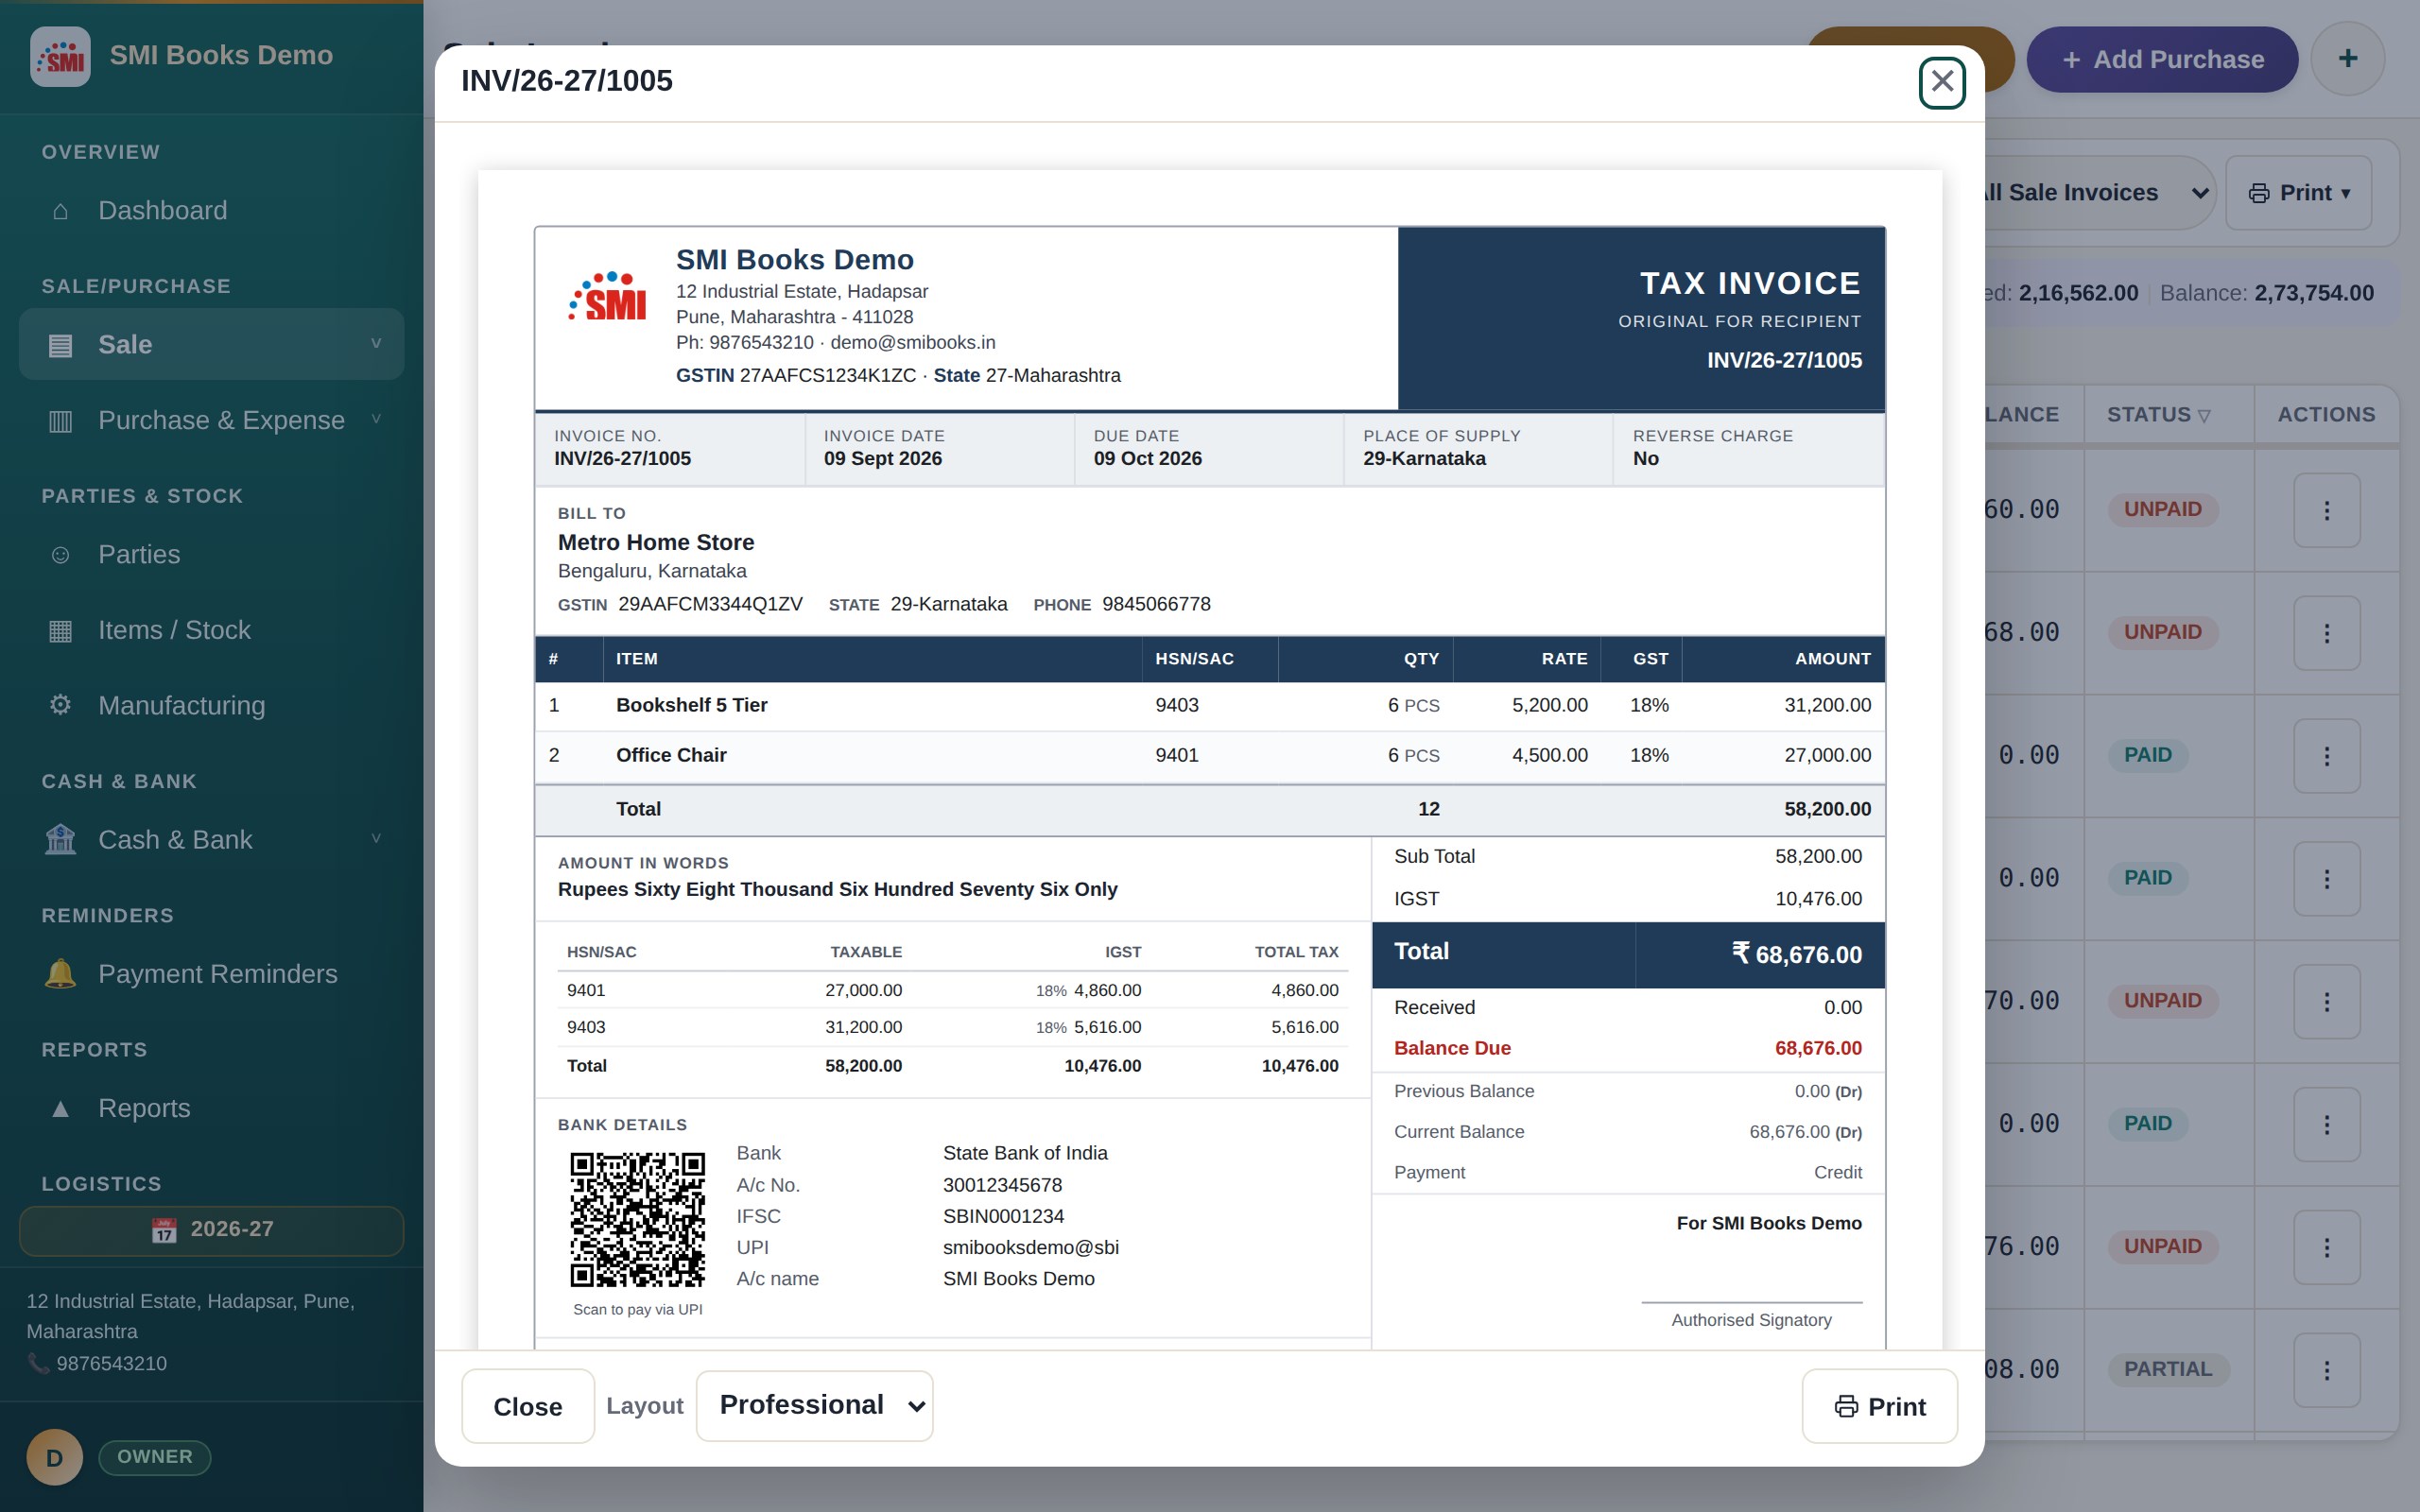
Task: Click the last UNPAID status badge
Action: (x=2162, y=1246)
